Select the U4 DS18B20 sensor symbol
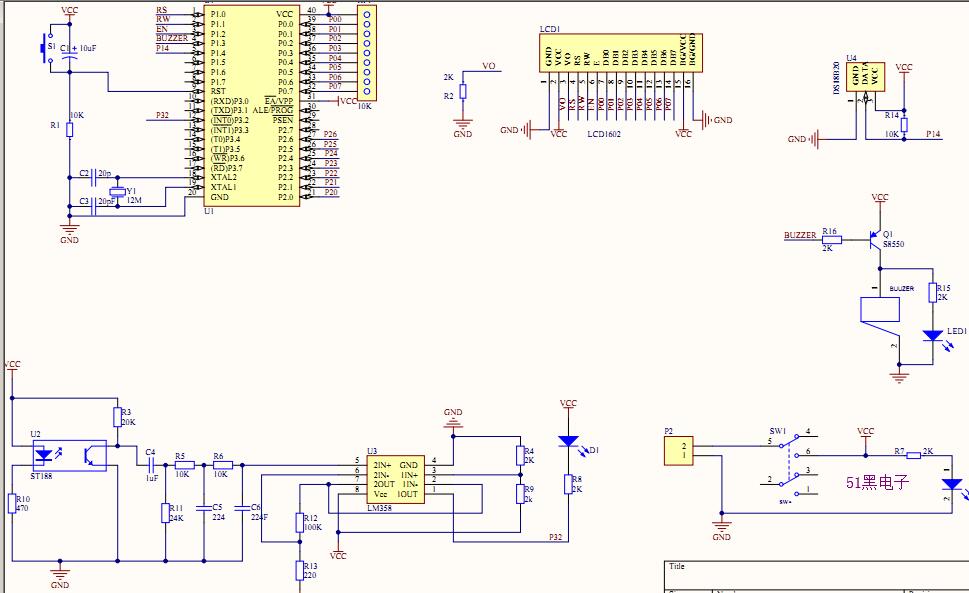Viewport: 969px width, 593px height. (x=866, y=77)
